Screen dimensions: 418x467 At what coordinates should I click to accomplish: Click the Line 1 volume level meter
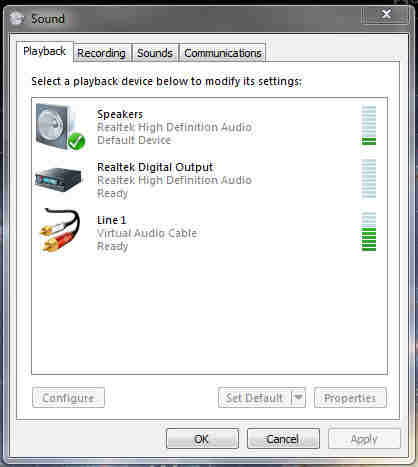(x=369, y=231)
